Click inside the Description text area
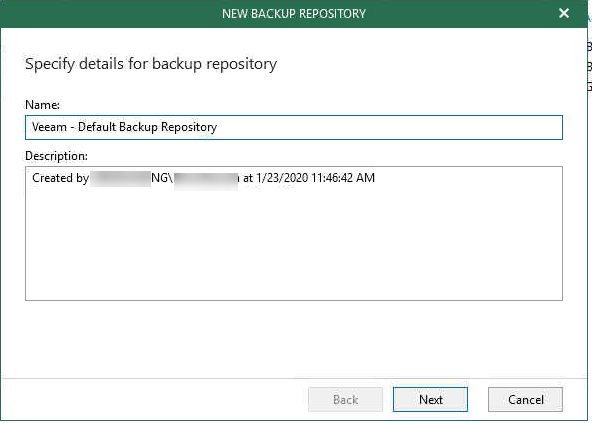This screenshot has width=592, height=423. pyautogui.click(x=294, y=233)
